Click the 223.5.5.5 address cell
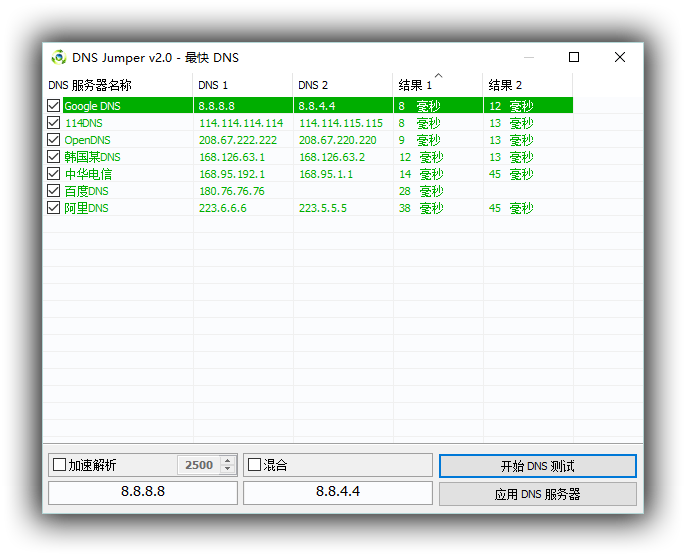This screenshot has width=686, height=556. [322, 208]
